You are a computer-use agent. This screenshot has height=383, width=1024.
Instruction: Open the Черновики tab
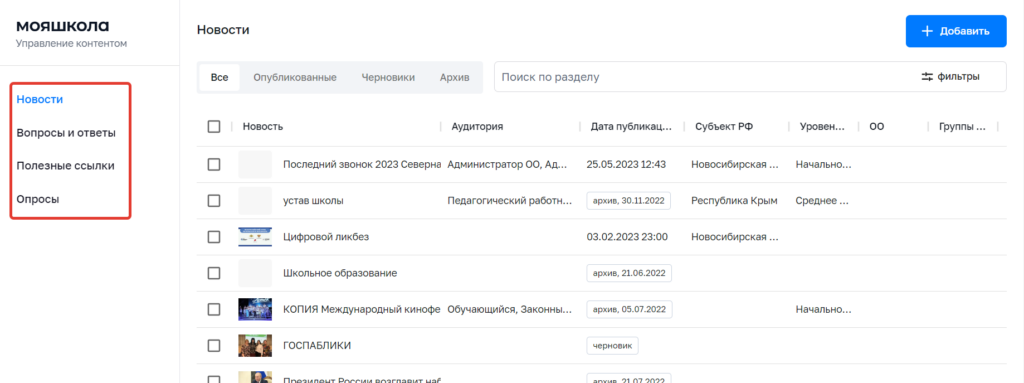pyautogui.click(x=388, y=77)
